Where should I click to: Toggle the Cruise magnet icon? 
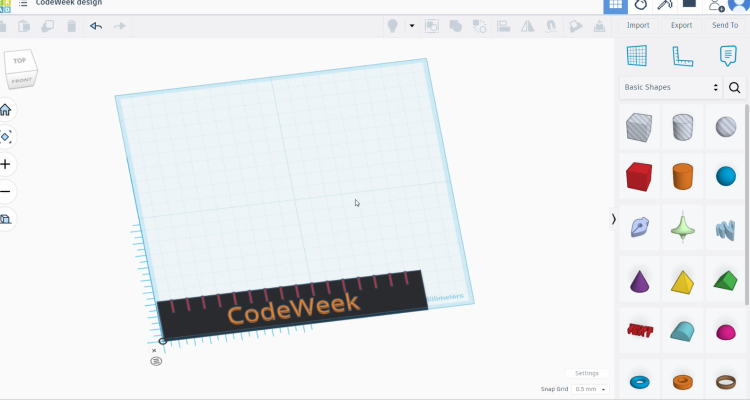(551, 26)
